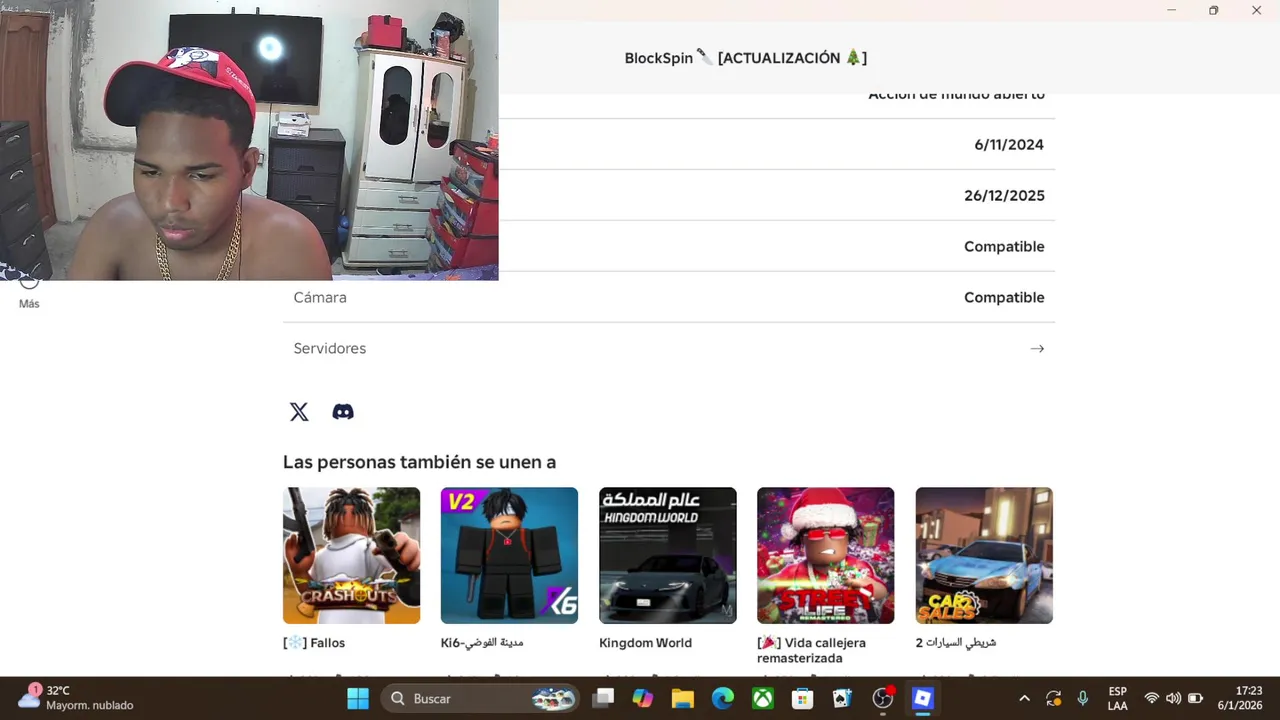Open the Street Life Remastered game thumbnail
1280x720 pixels.
(x=826, y=555)
